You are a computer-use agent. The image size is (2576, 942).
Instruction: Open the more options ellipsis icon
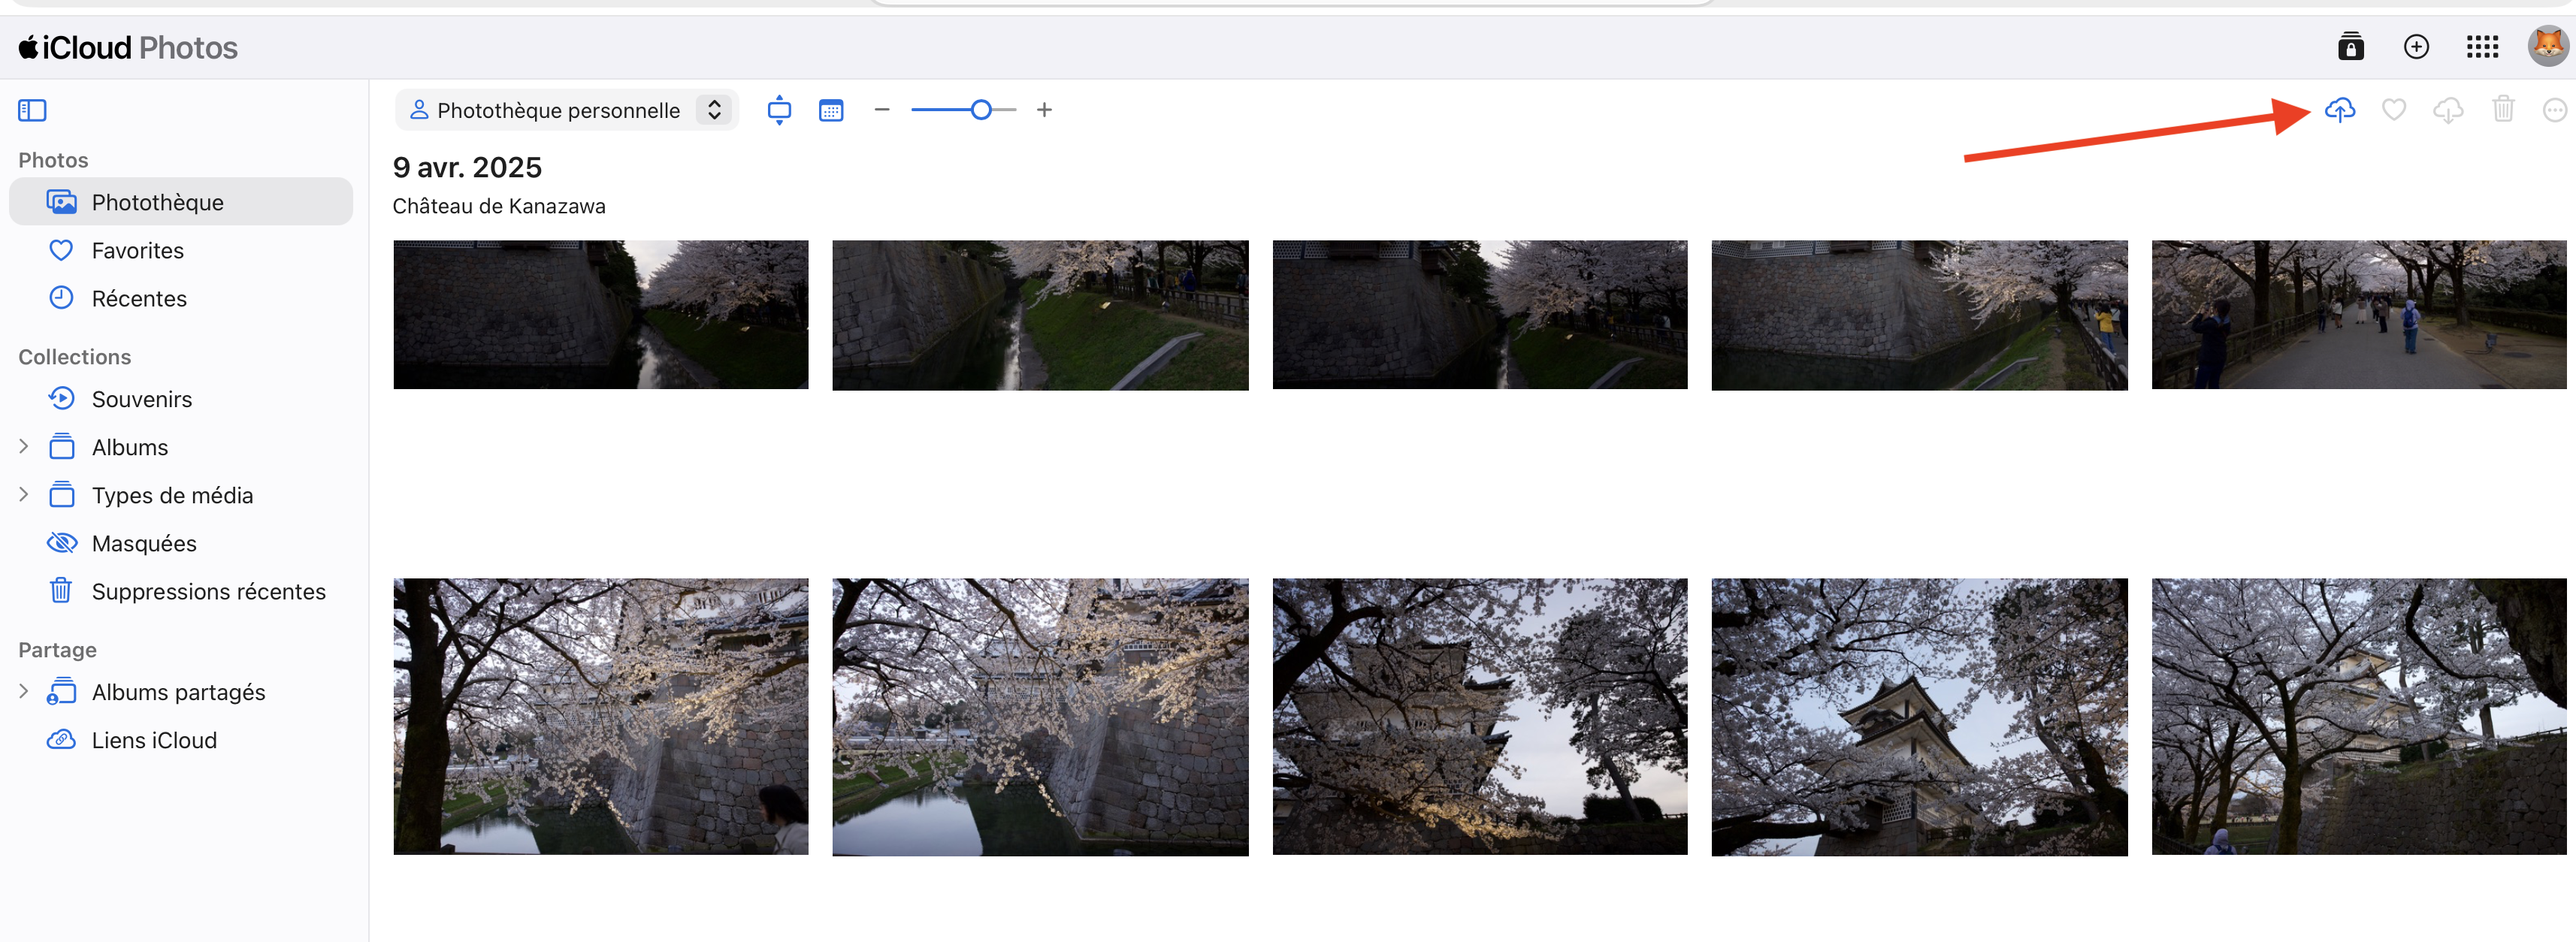(2554, 110)
